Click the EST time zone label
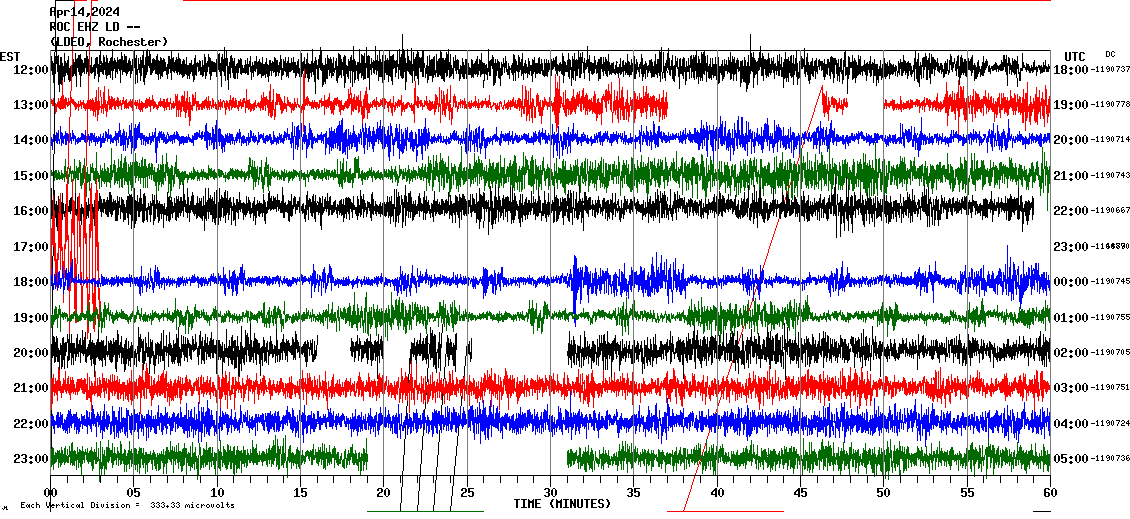The image size is (1130, 519). click(x=9, y=56)
